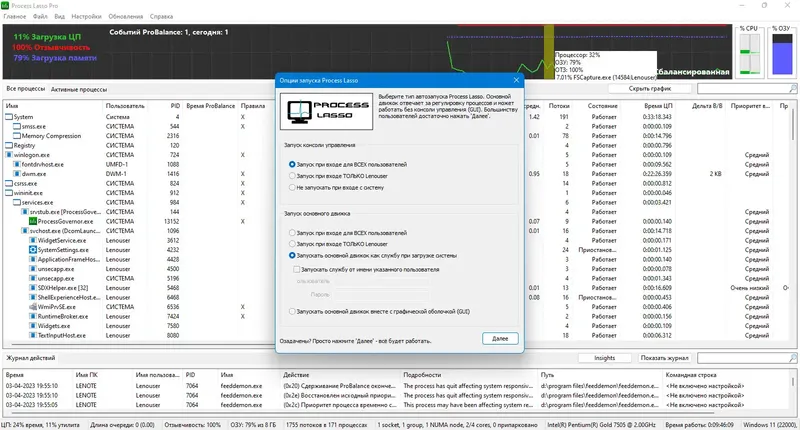Click the % ОЗУ memory usage meter
Screen dimensions: 800x430
tap(782, 52)
